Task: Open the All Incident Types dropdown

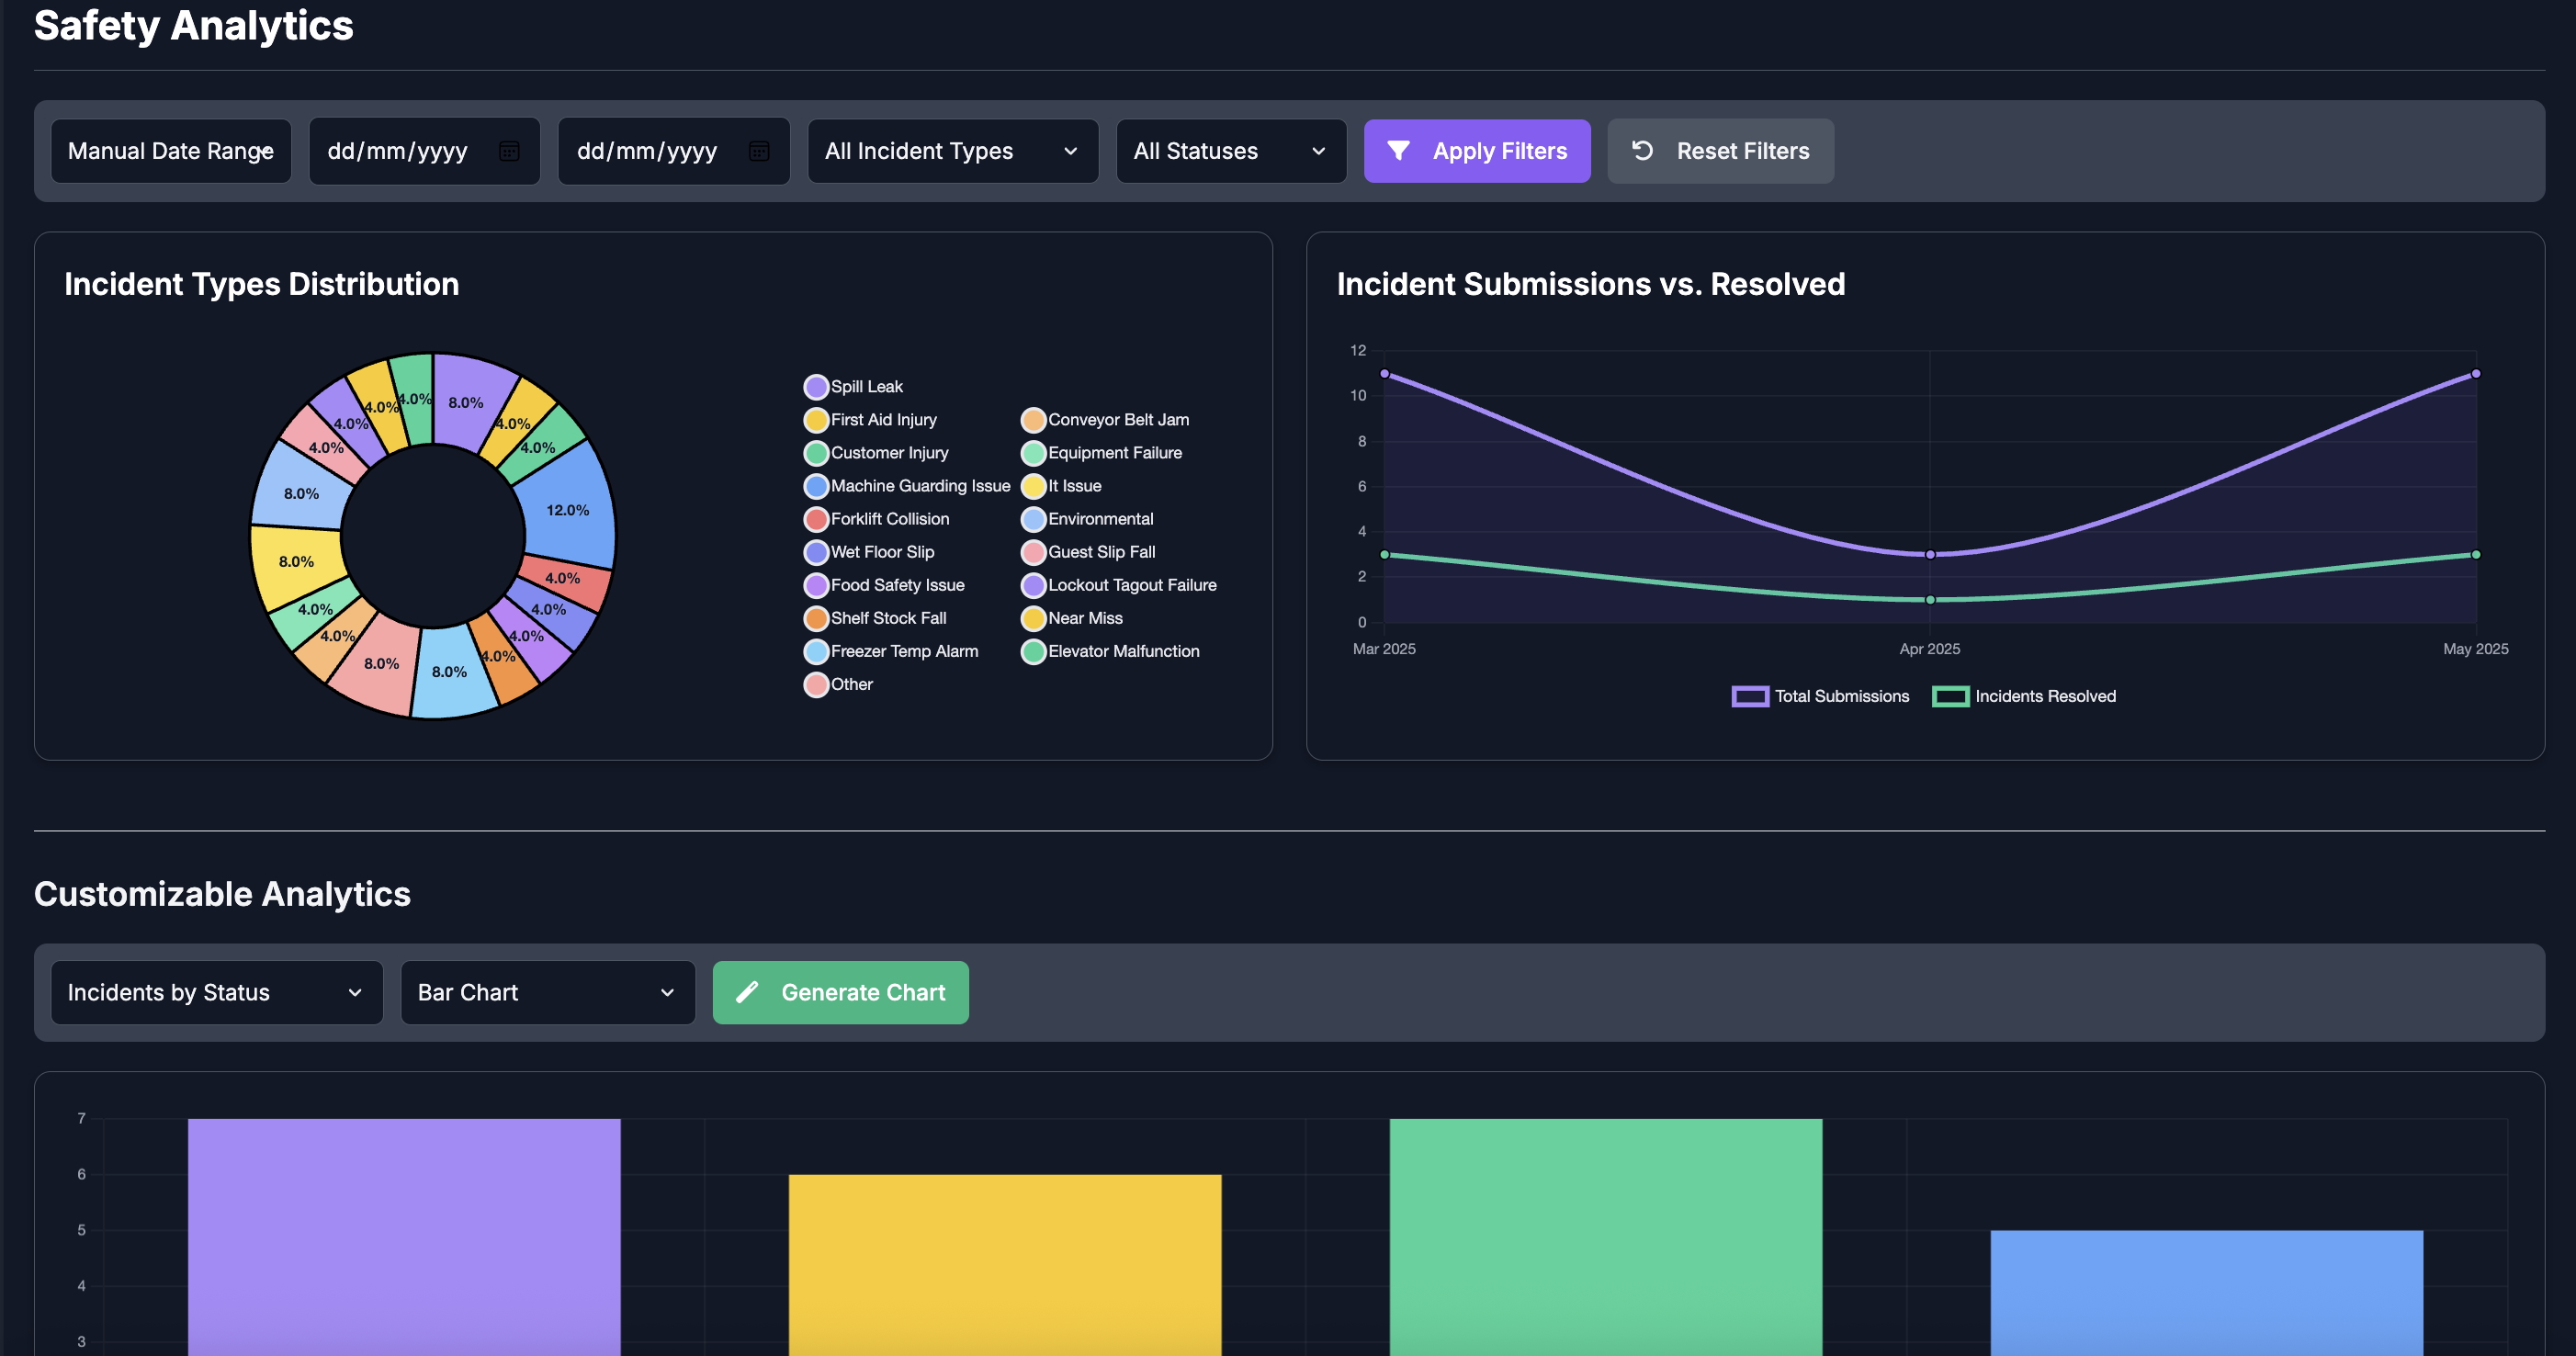Action: click(951, 151)
